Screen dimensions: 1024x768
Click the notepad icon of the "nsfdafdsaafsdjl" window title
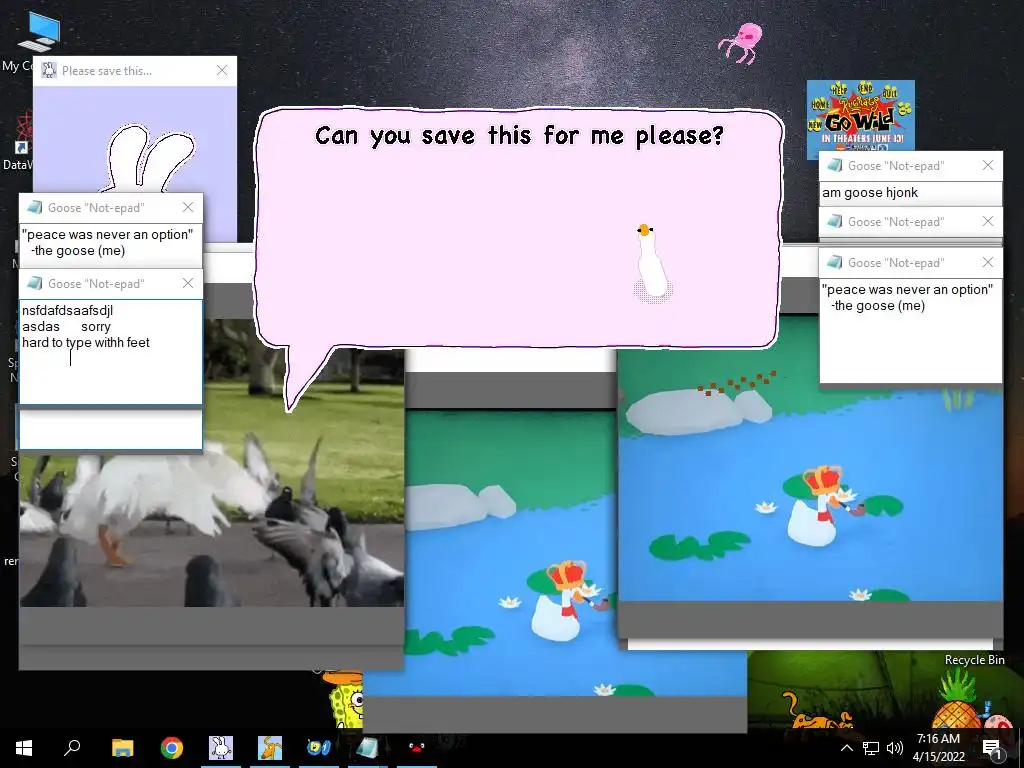[35, 283]
